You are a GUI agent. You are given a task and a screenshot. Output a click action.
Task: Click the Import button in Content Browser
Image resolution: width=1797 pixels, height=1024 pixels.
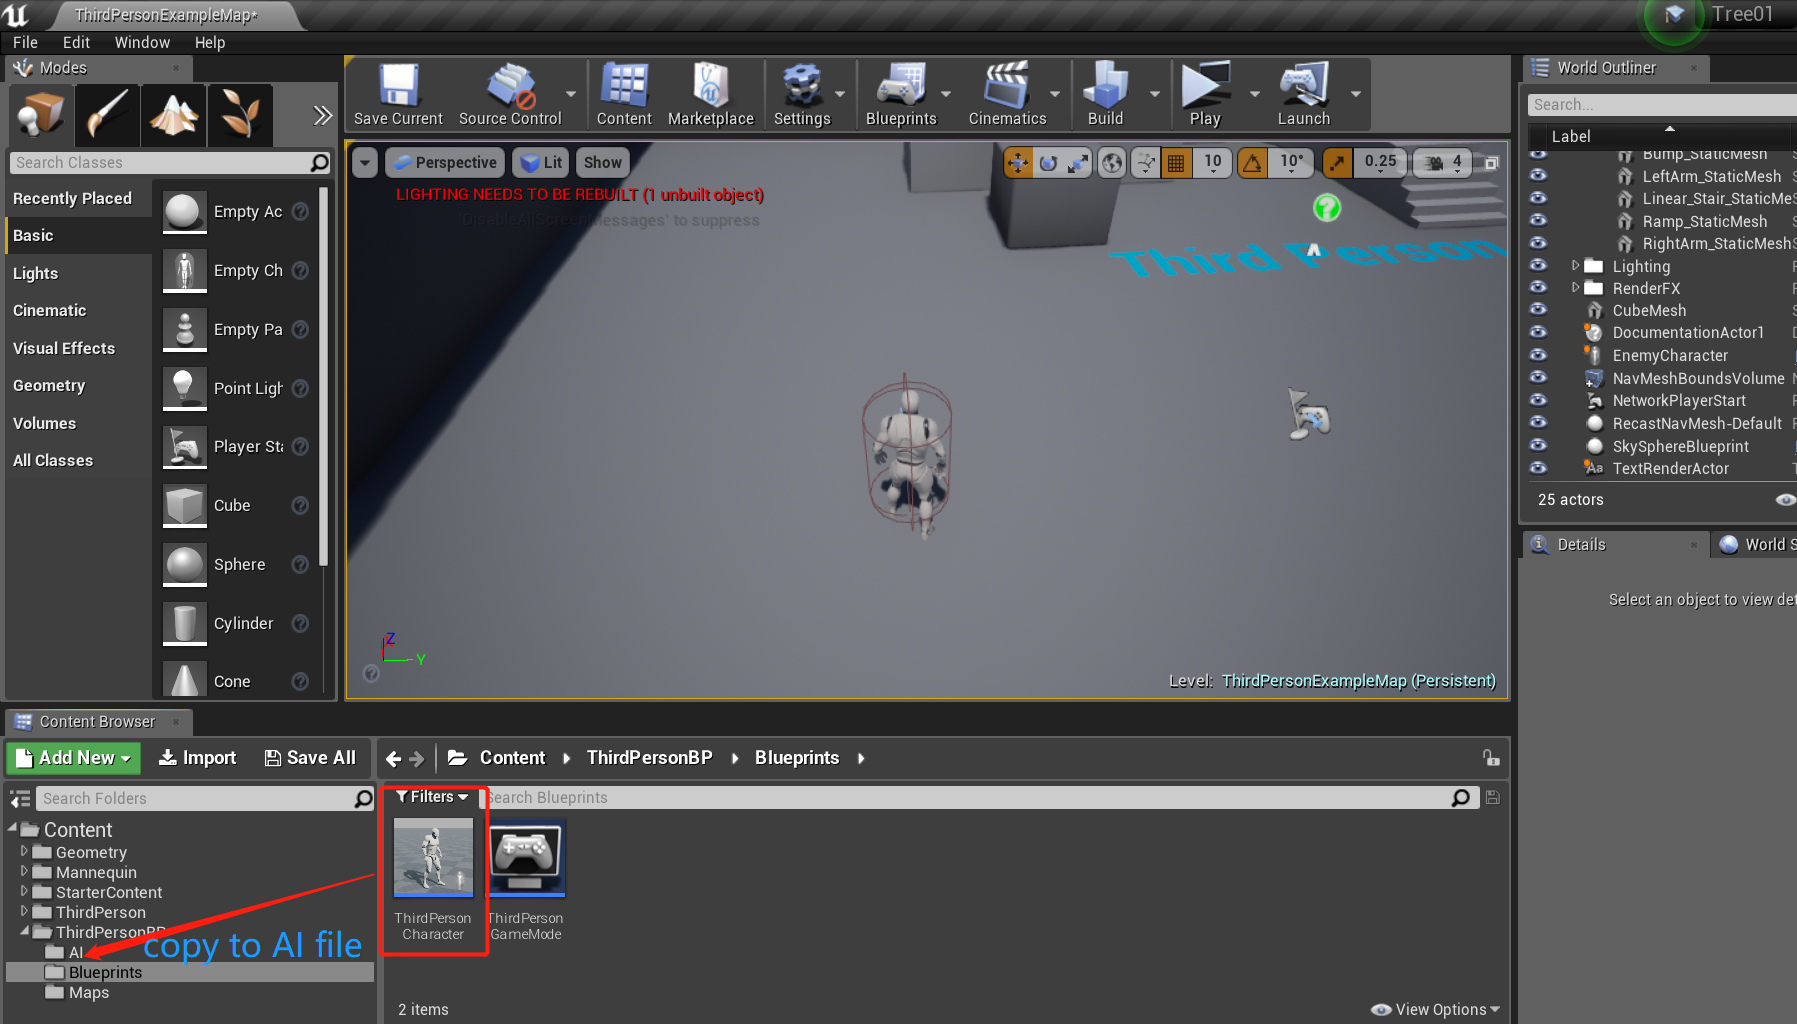(x=198, y=757)
